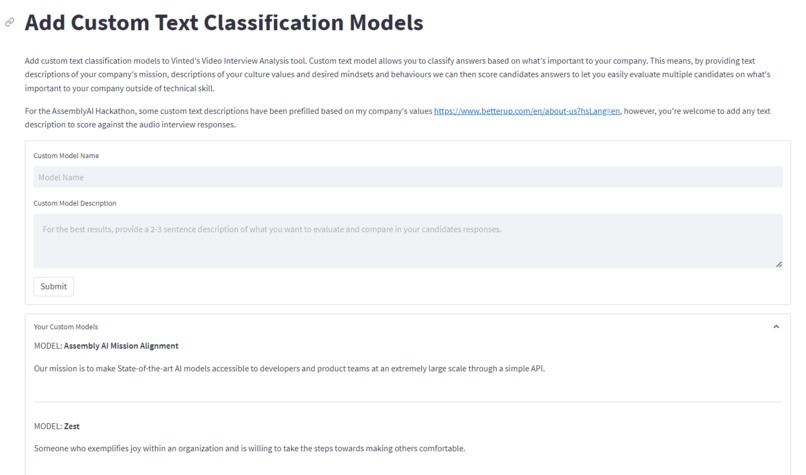Collapse the Your Custom Models chevron
The height and width of the screenshot is (475, 806).
[x=776, y=327]
